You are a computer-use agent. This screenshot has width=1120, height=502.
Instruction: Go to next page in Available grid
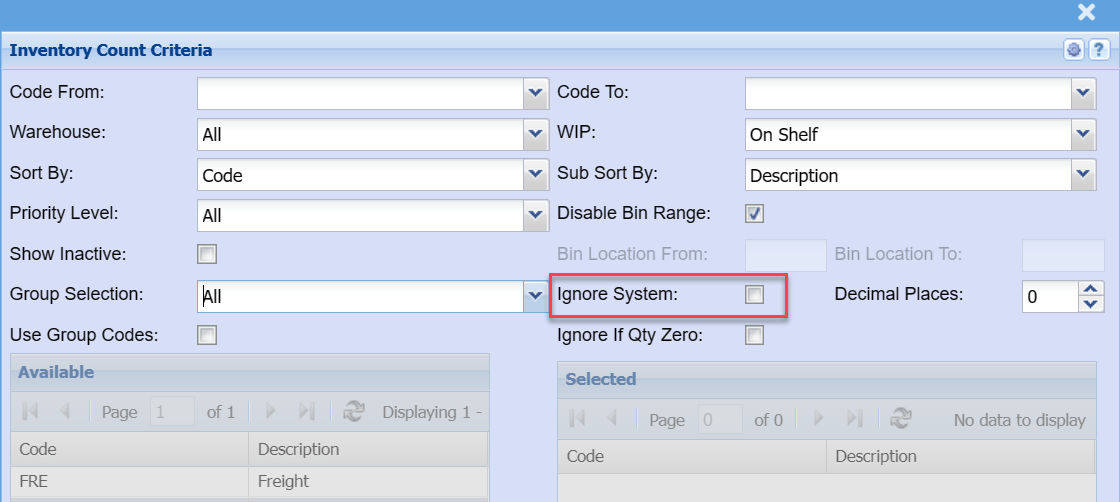coord(270,412)
